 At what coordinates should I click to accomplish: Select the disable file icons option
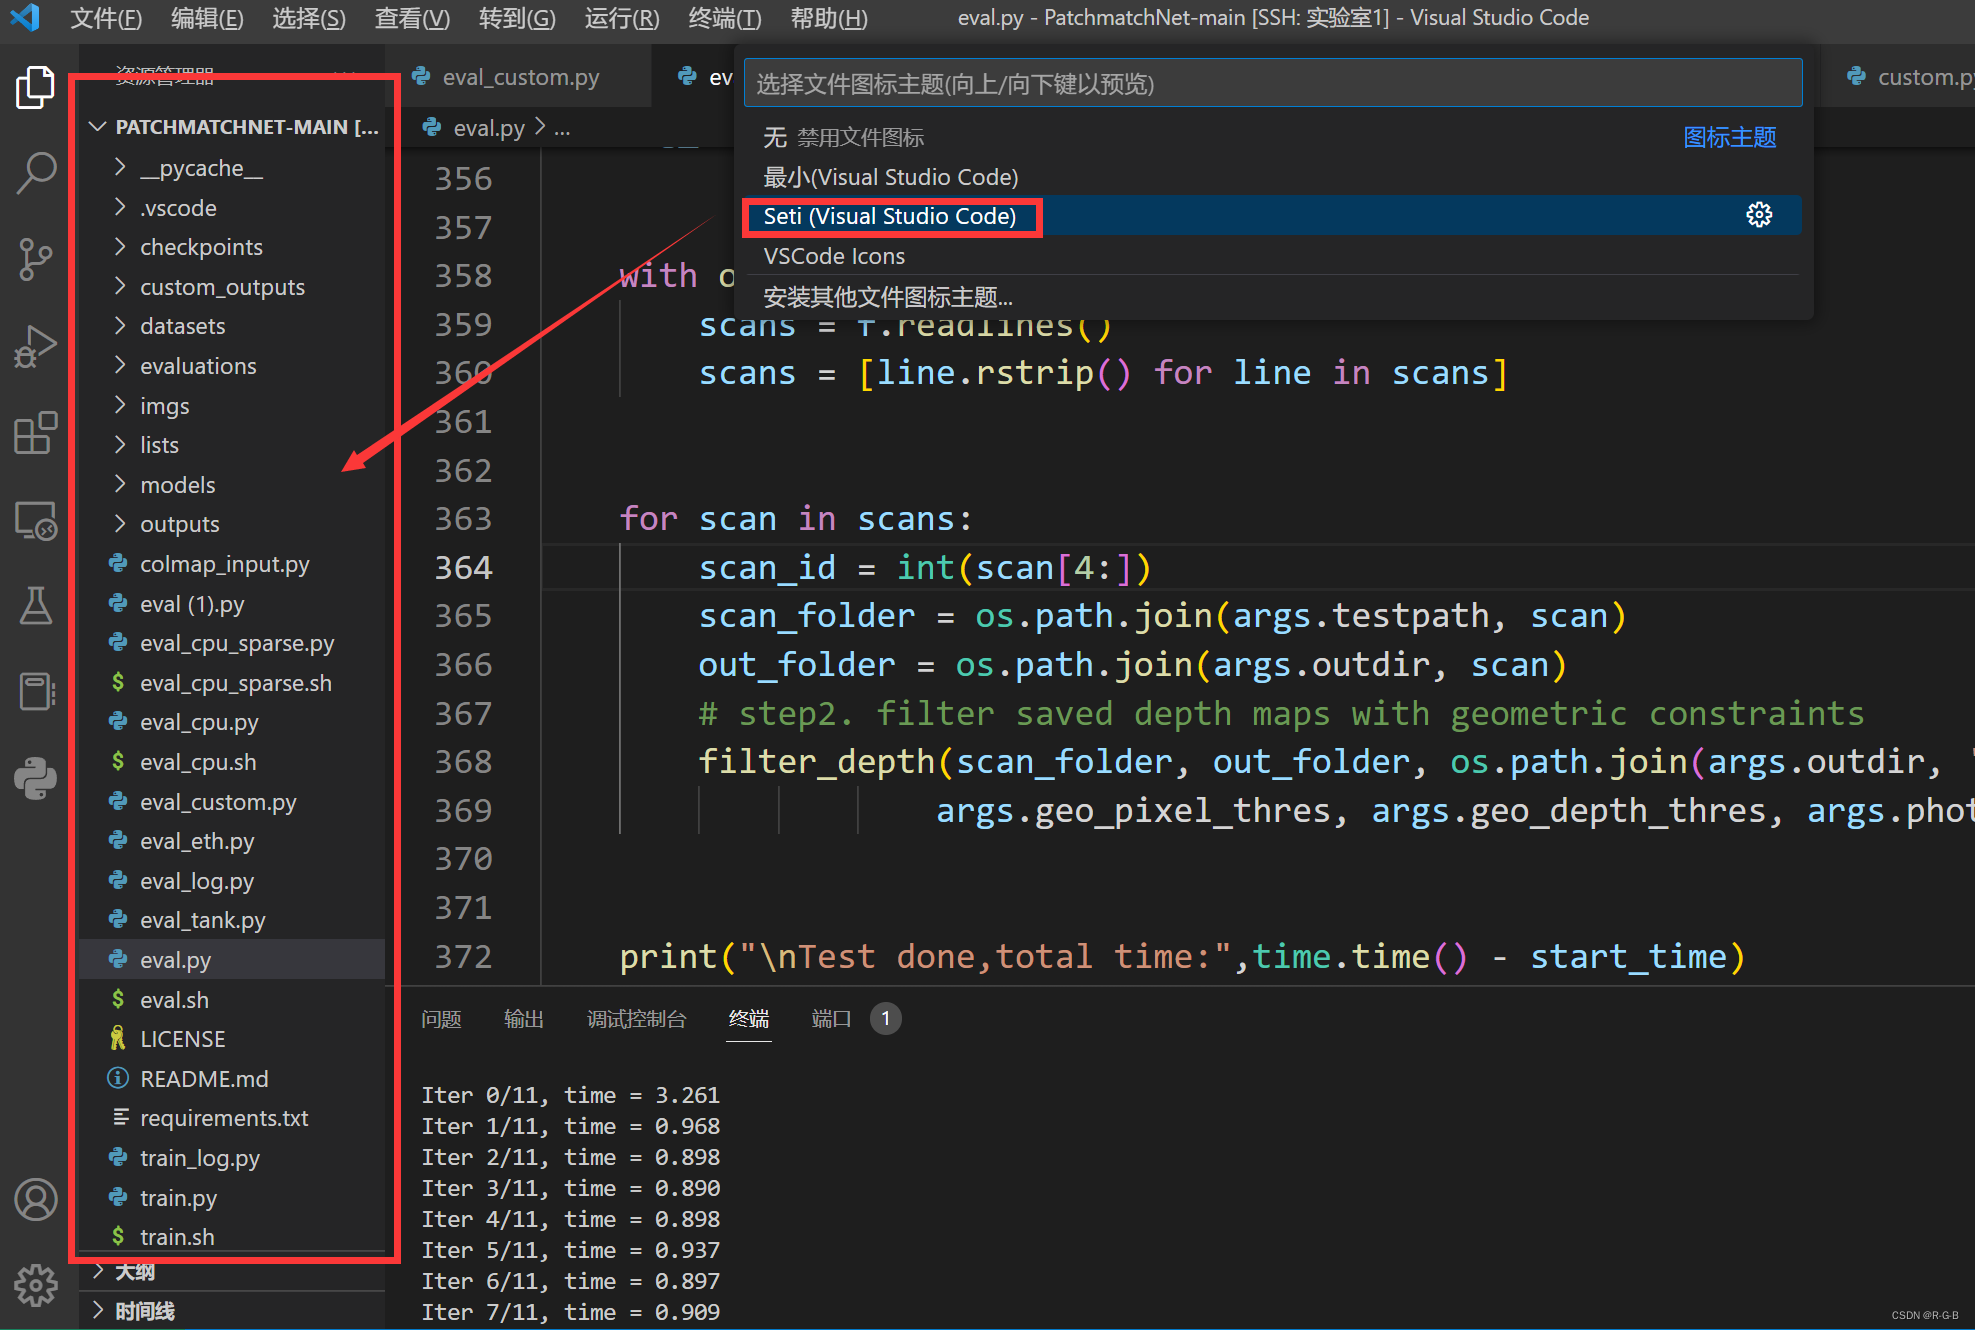(845, 137)
